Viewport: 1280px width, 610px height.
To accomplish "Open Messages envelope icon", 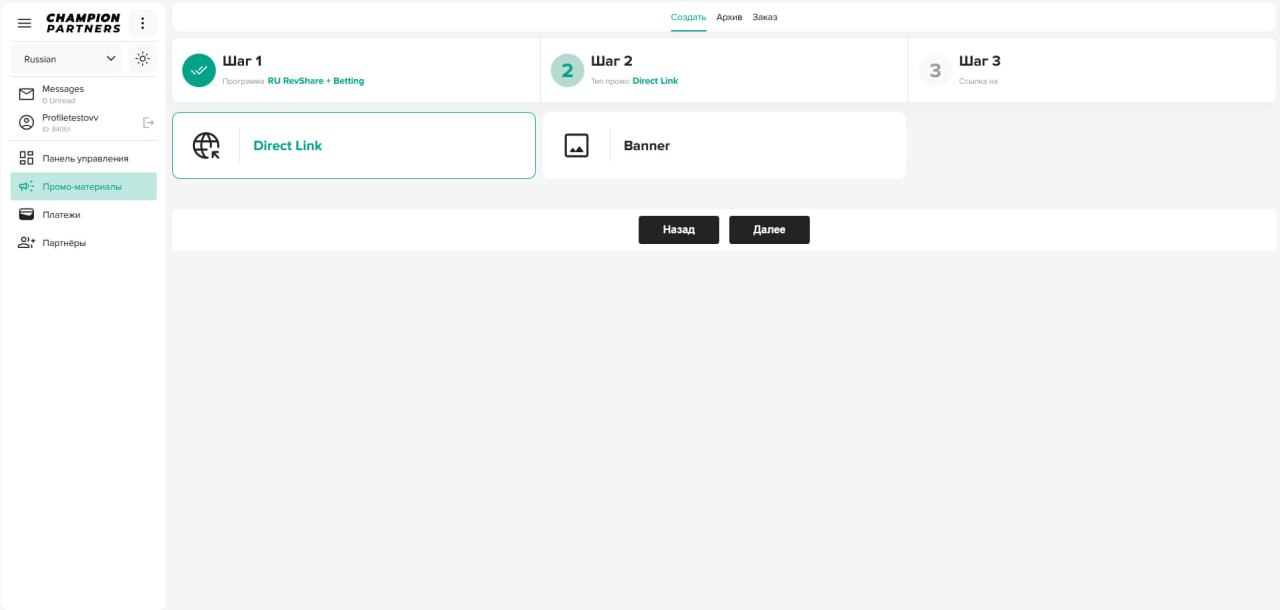I will (x=27, y=94).
